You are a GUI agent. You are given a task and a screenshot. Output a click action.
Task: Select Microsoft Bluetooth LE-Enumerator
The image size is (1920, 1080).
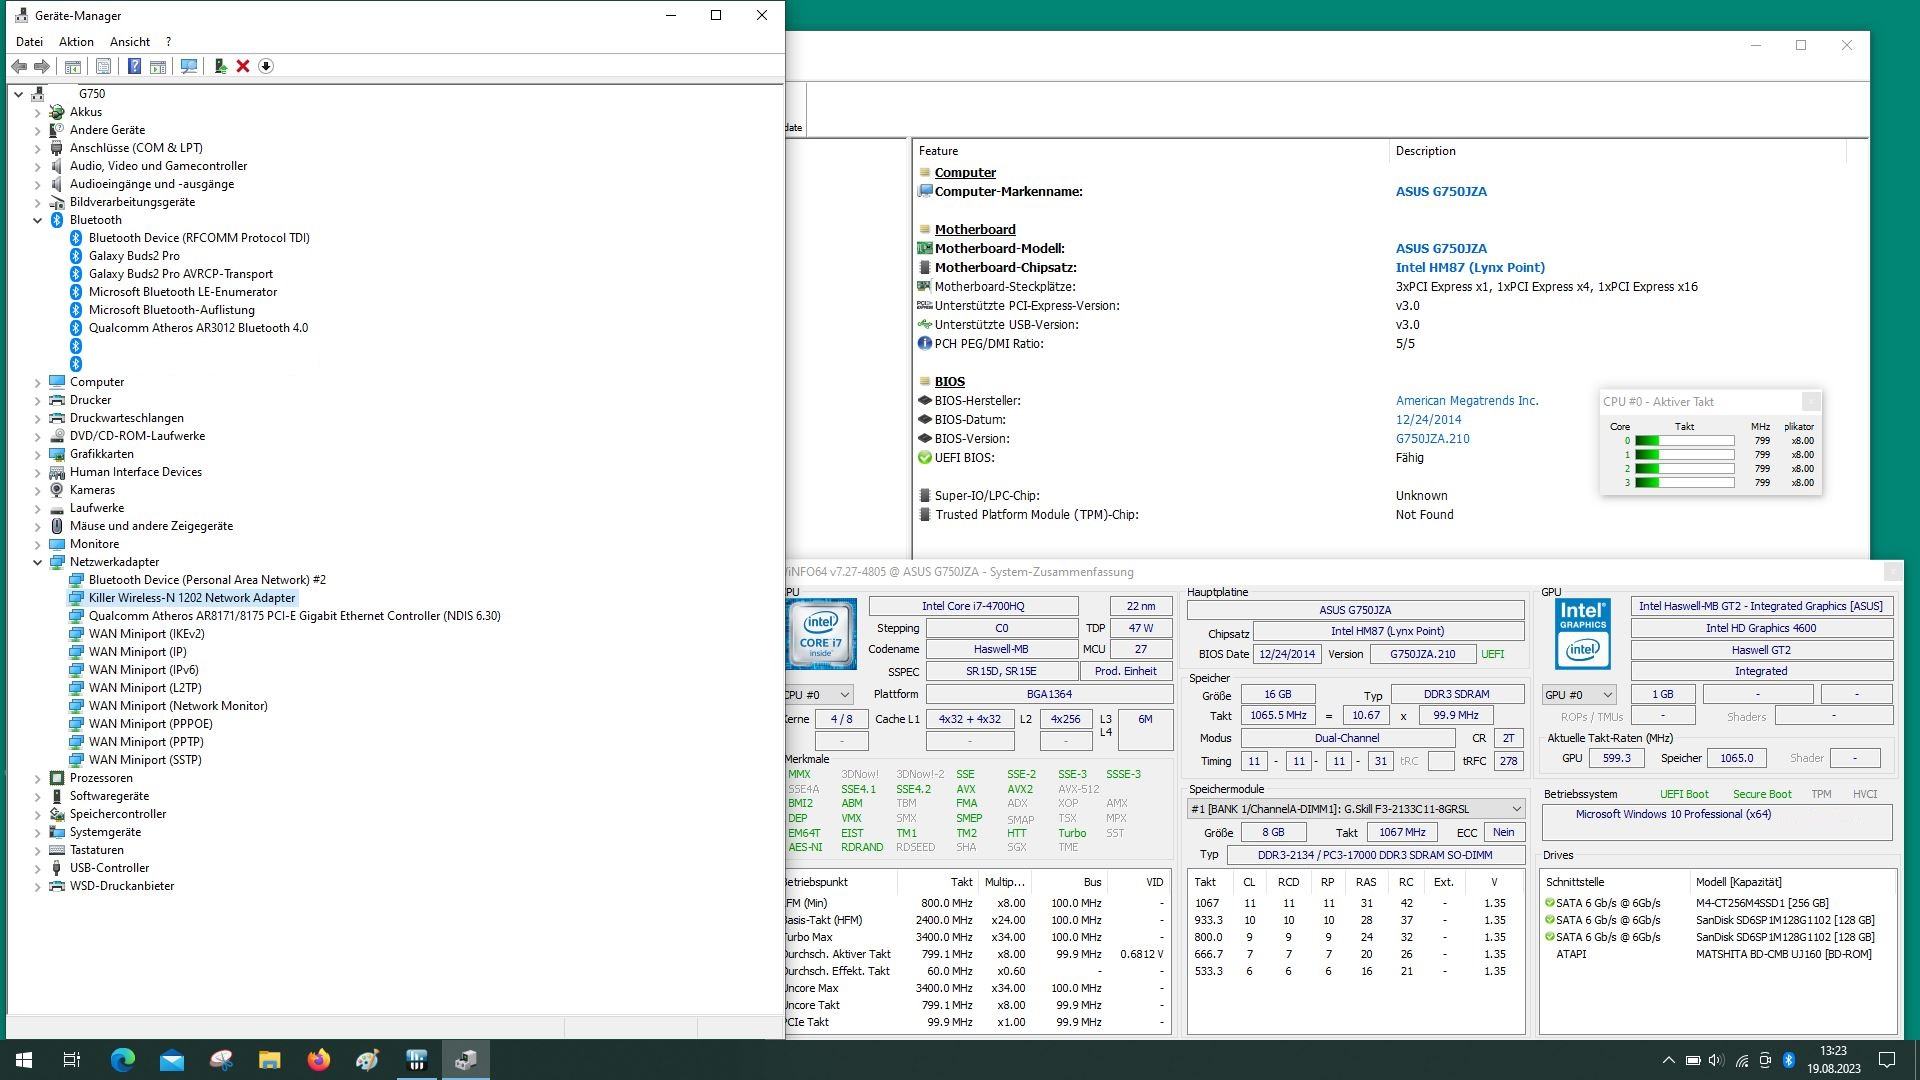coord(183,292)
